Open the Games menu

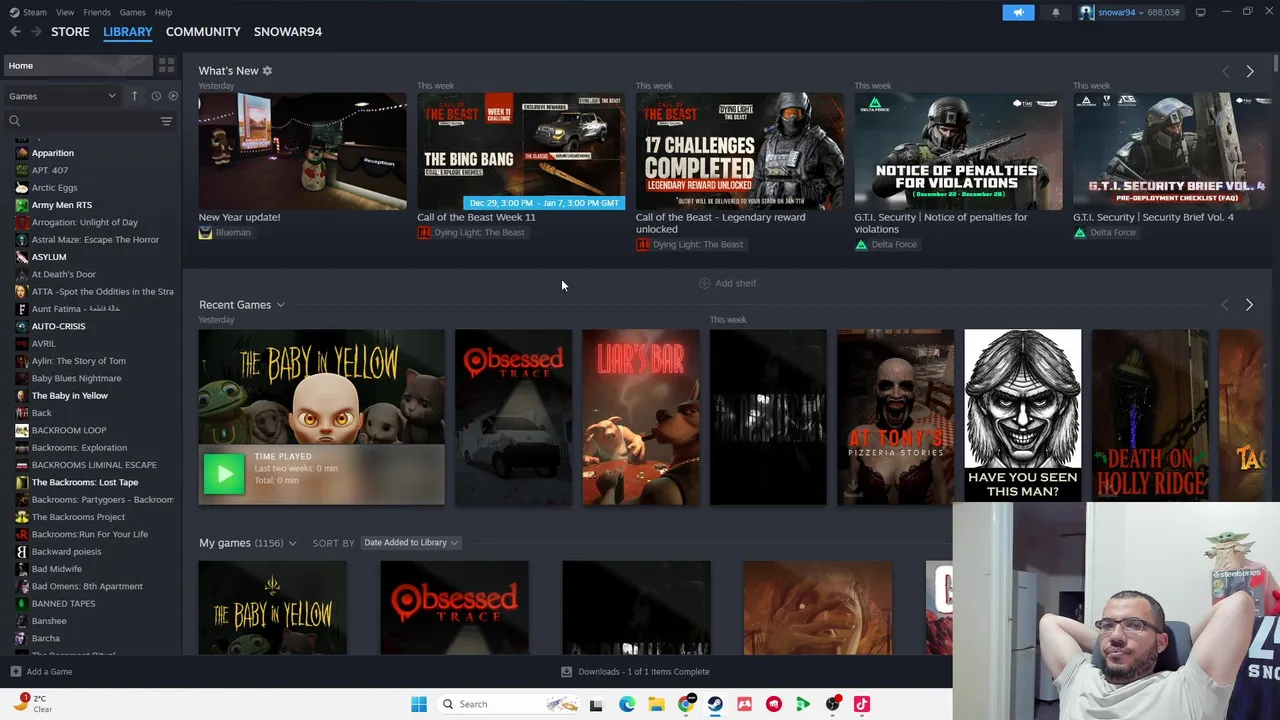click(x=132, y=12)
